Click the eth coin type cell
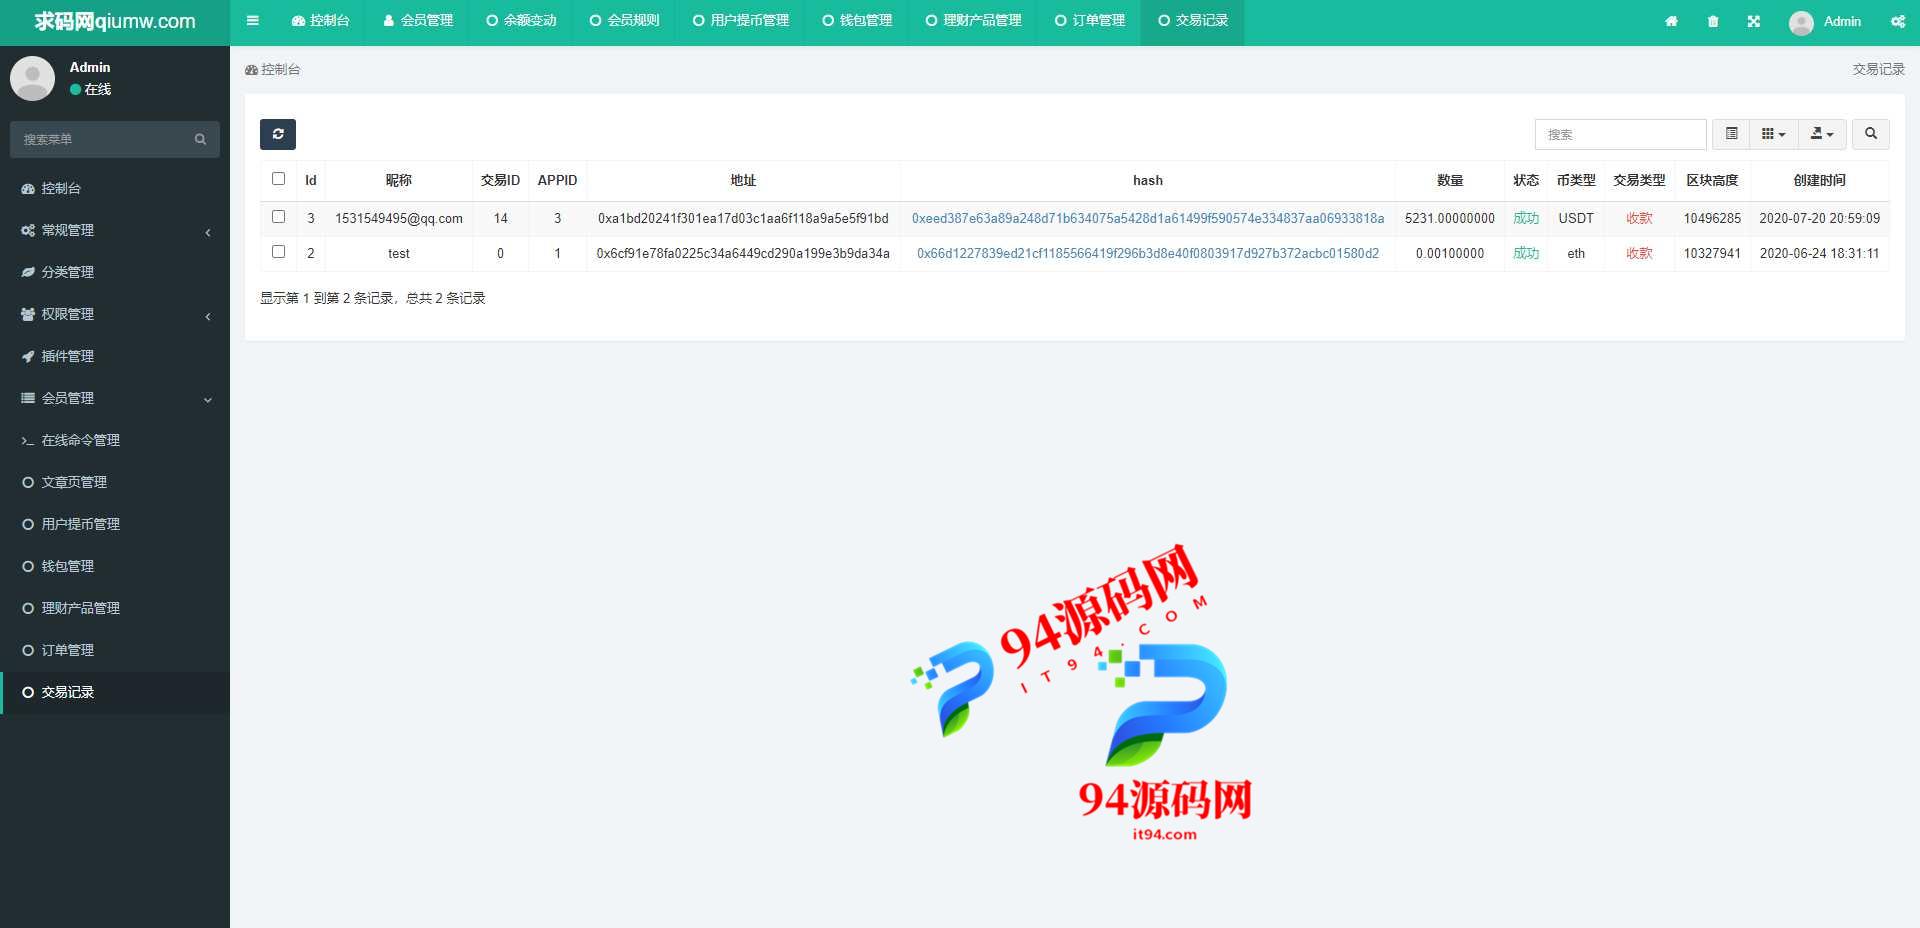The width and height of the screenshot is (1920, 928). coord(1576,253)
